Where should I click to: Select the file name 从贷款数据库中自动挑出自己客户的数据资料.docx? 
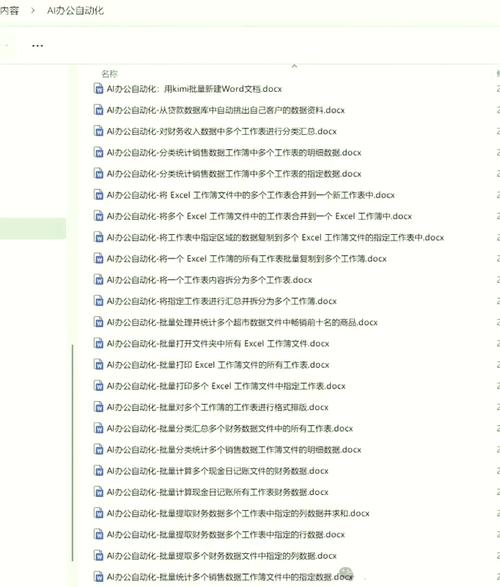click(x=226, y=110)
